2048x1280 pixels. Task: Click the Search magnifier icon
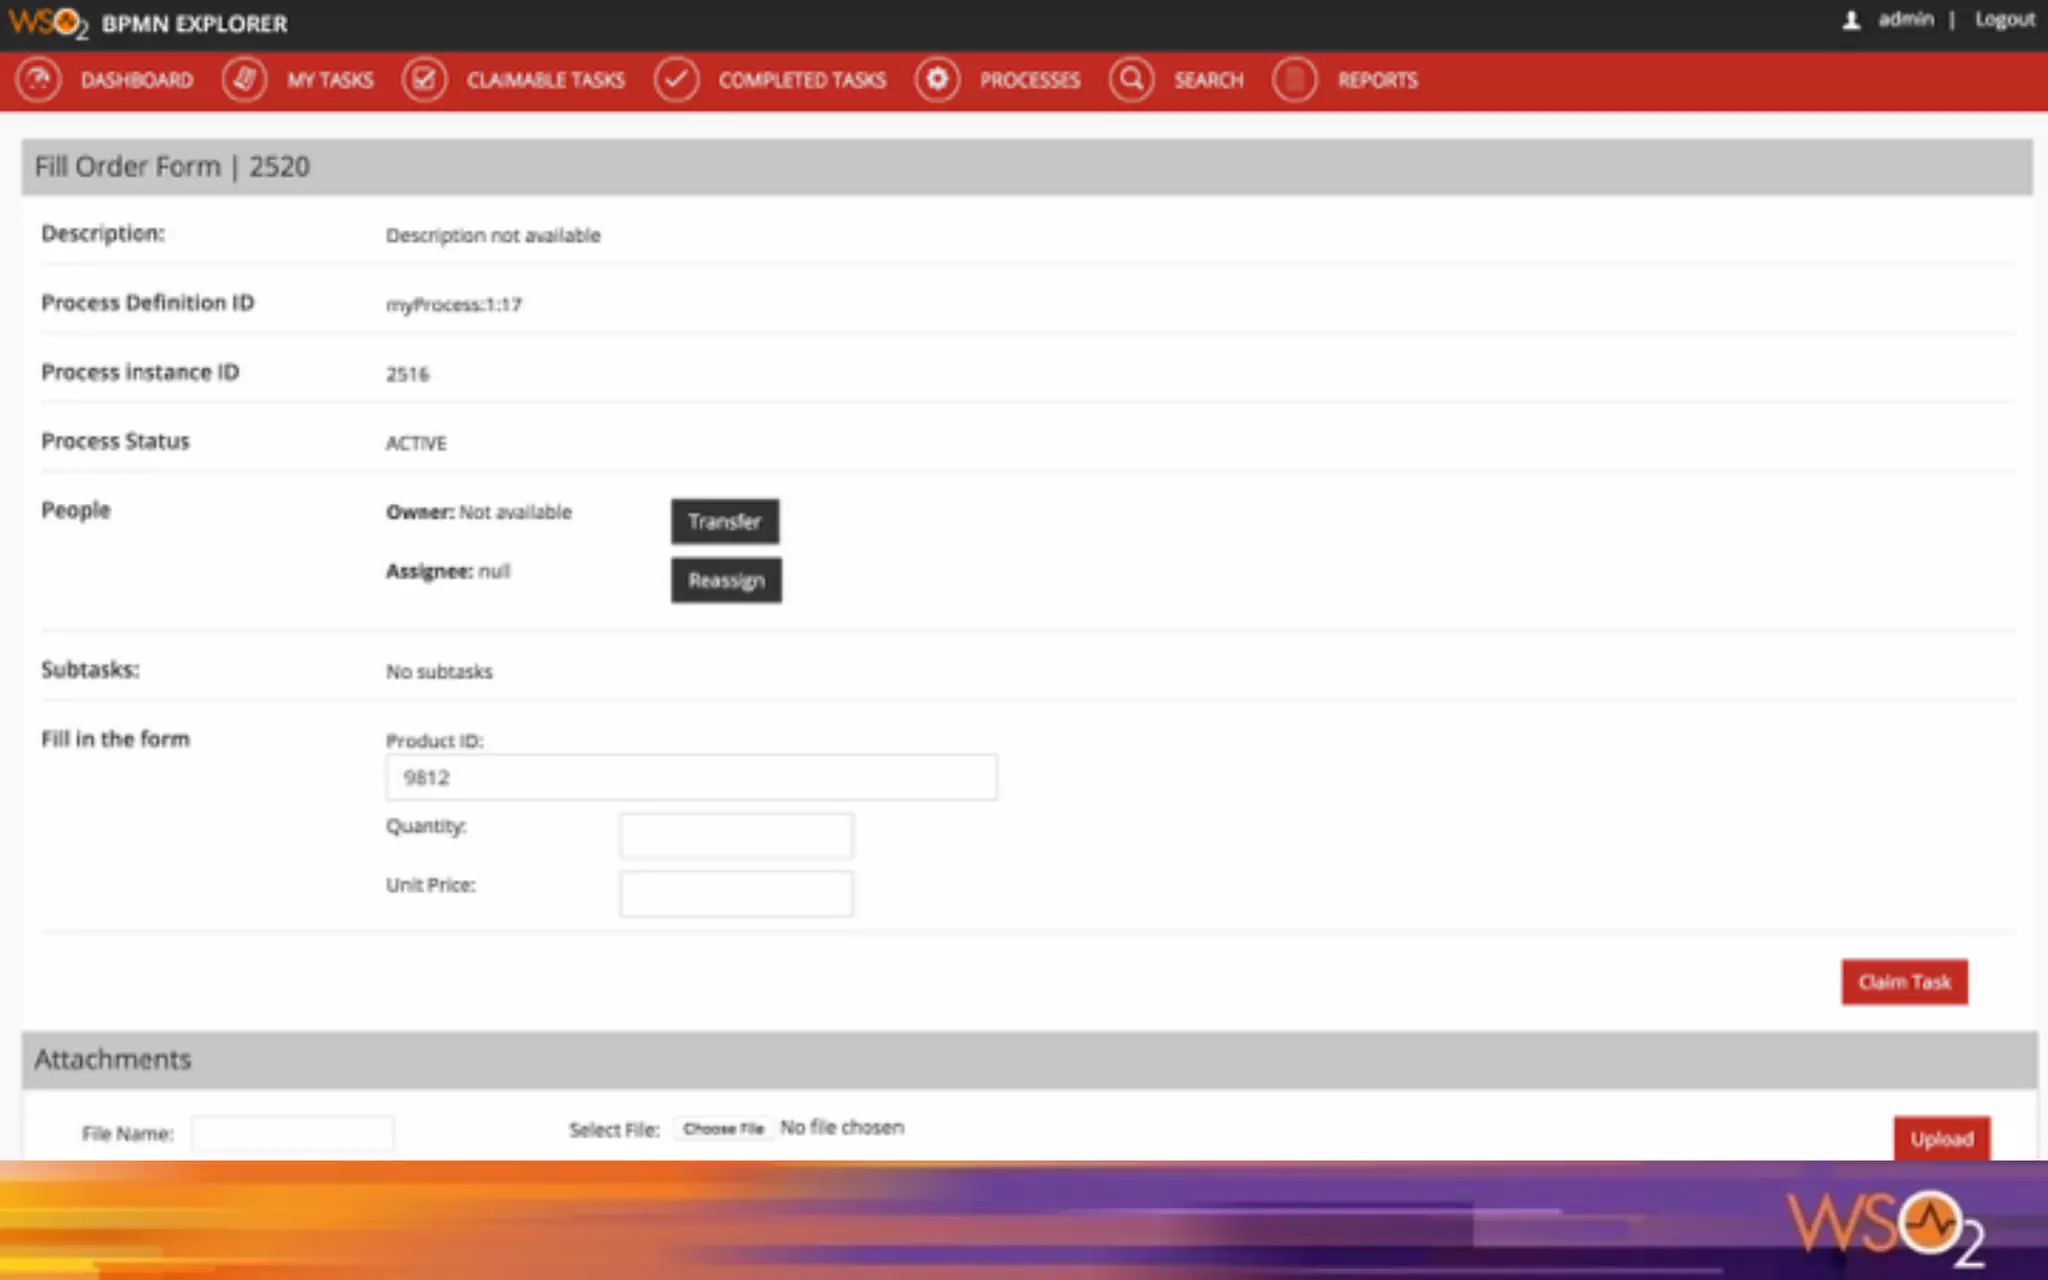[1131, 80]
